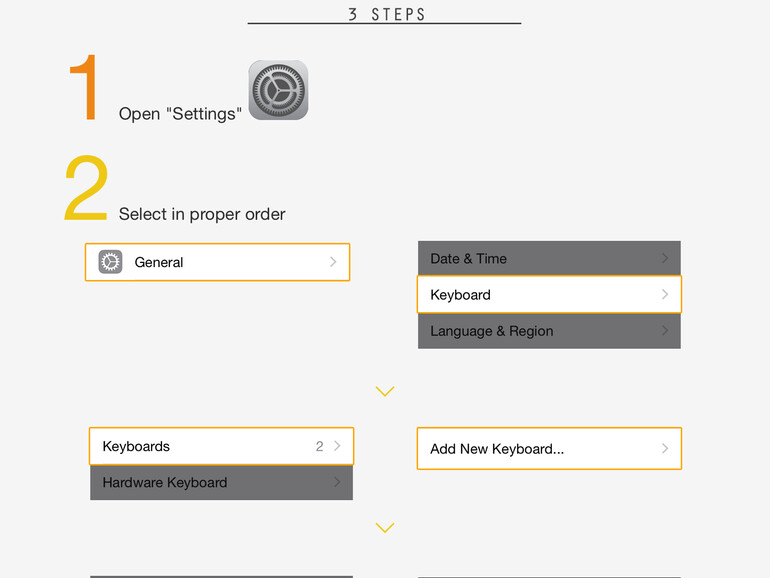770x578 pixels.
Task: Click chevron on the Keyboards row
Action: (337, 446)
